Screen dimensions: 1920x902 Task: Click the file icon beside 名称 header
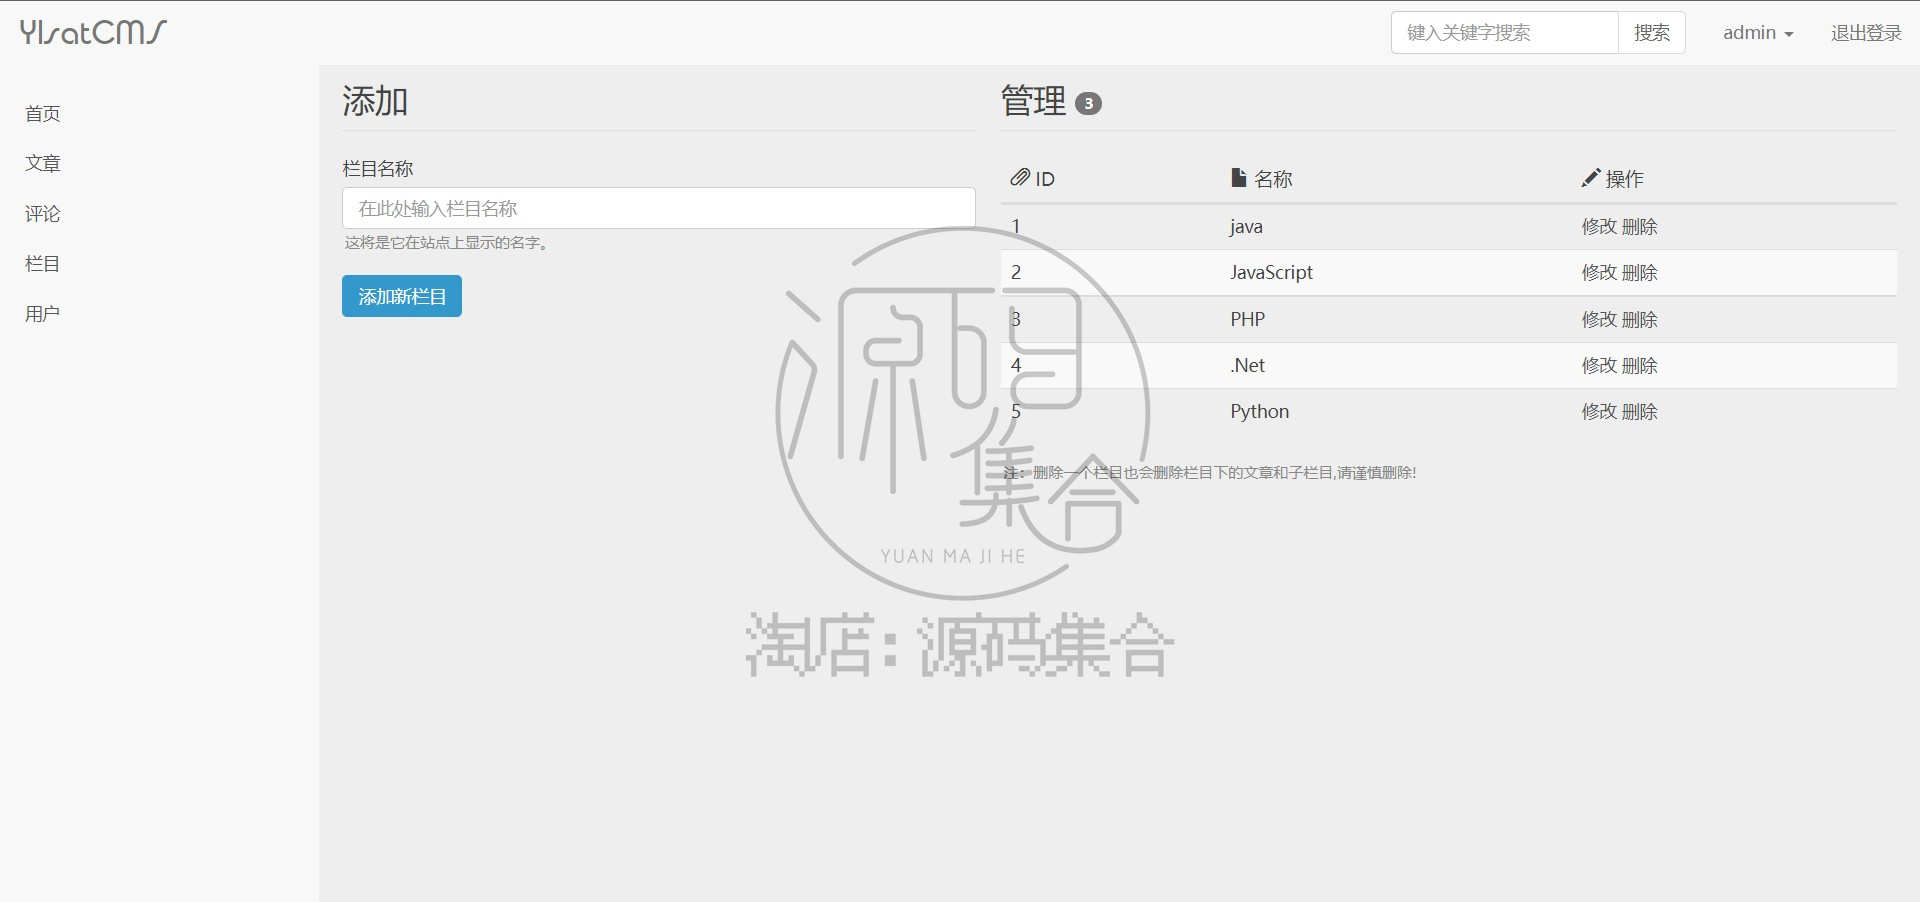click(x=1238, y=178)
